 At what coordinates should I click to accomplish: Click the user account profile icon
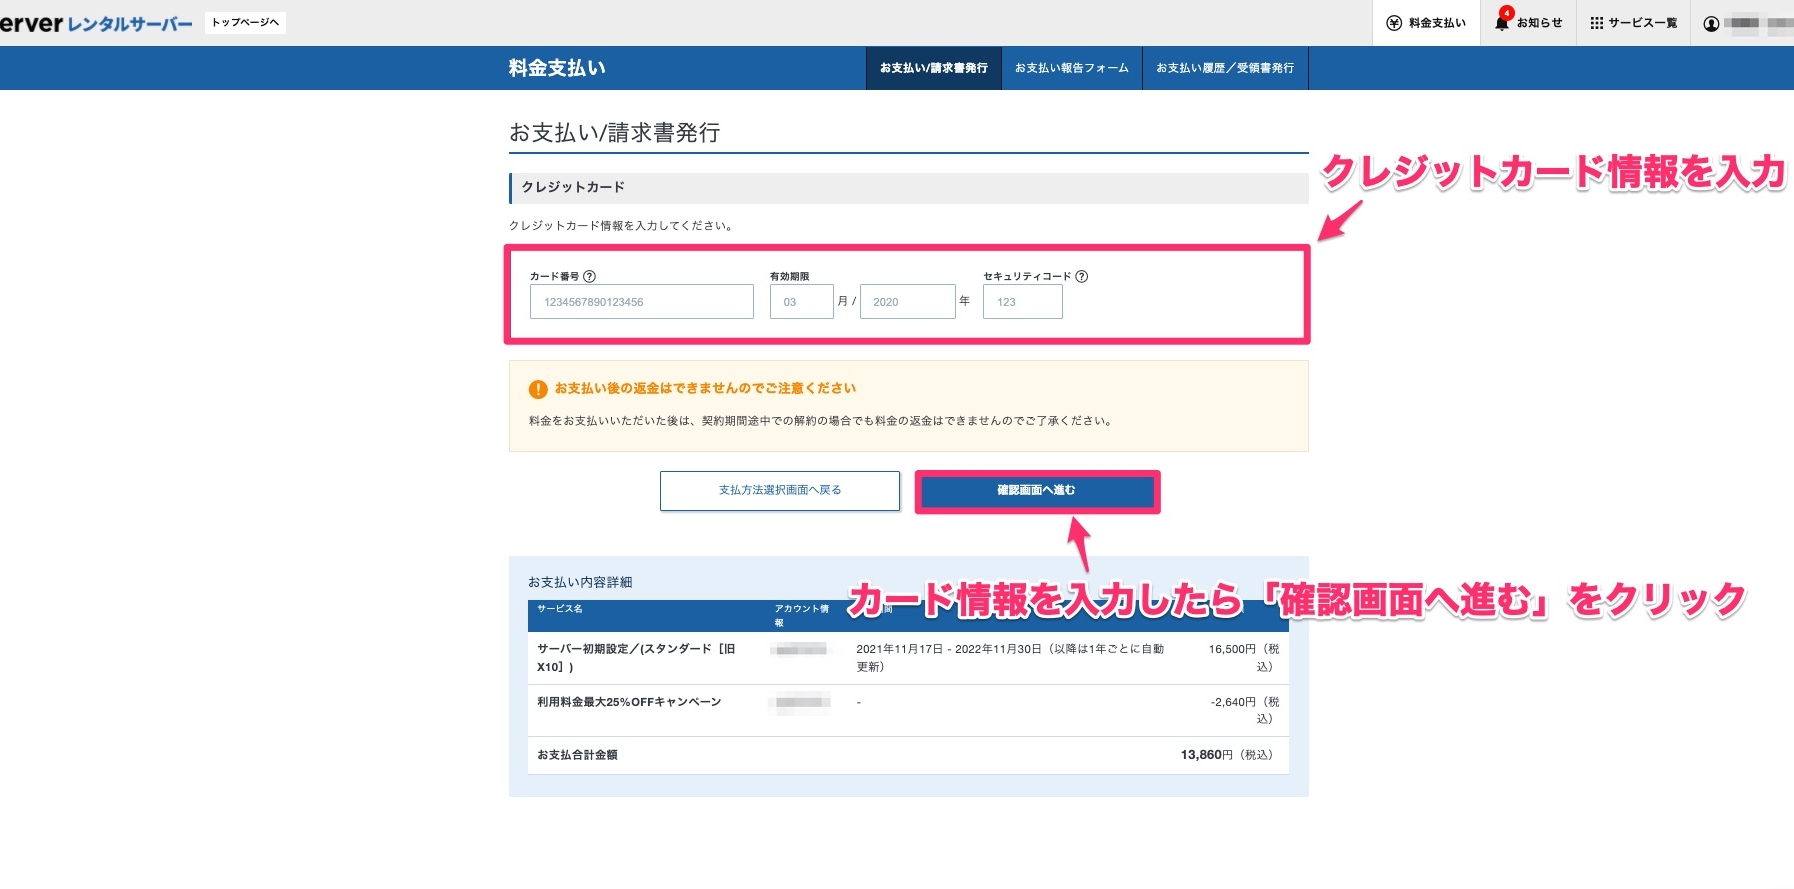[x=1711, y=24]
